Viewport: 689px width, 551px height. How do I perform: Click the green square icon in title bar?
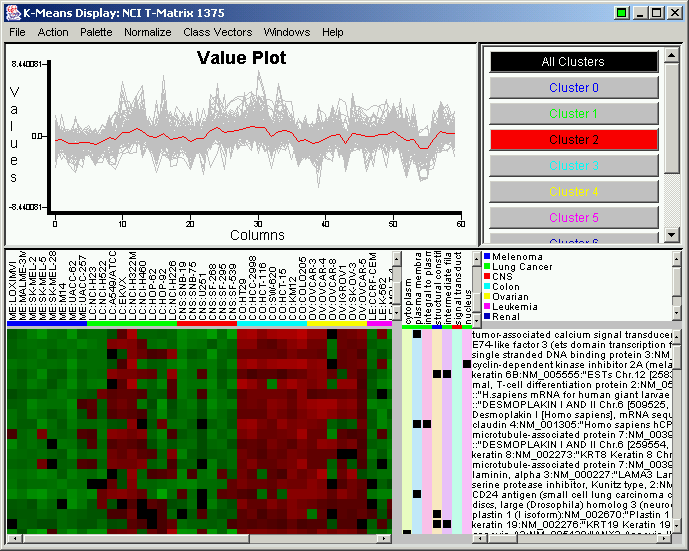click(x=621, y=13)
